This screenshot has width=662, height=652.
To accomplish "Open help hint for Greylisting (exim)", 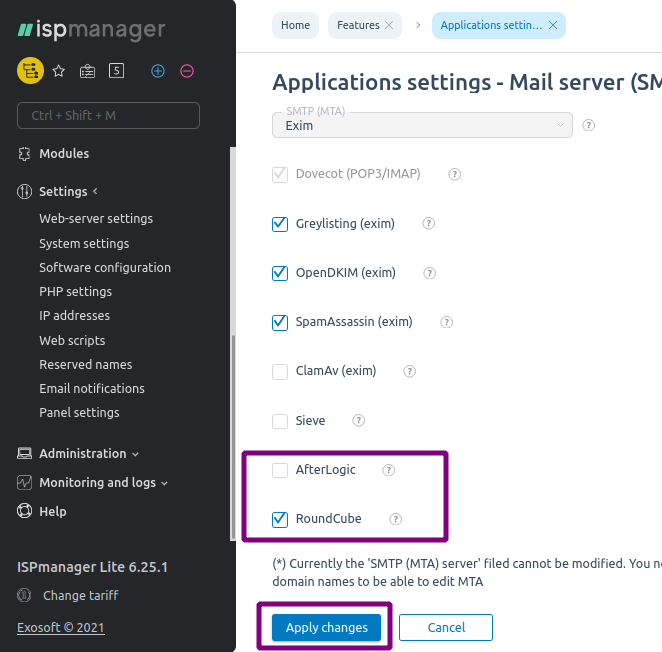I will tap(429, 223).
